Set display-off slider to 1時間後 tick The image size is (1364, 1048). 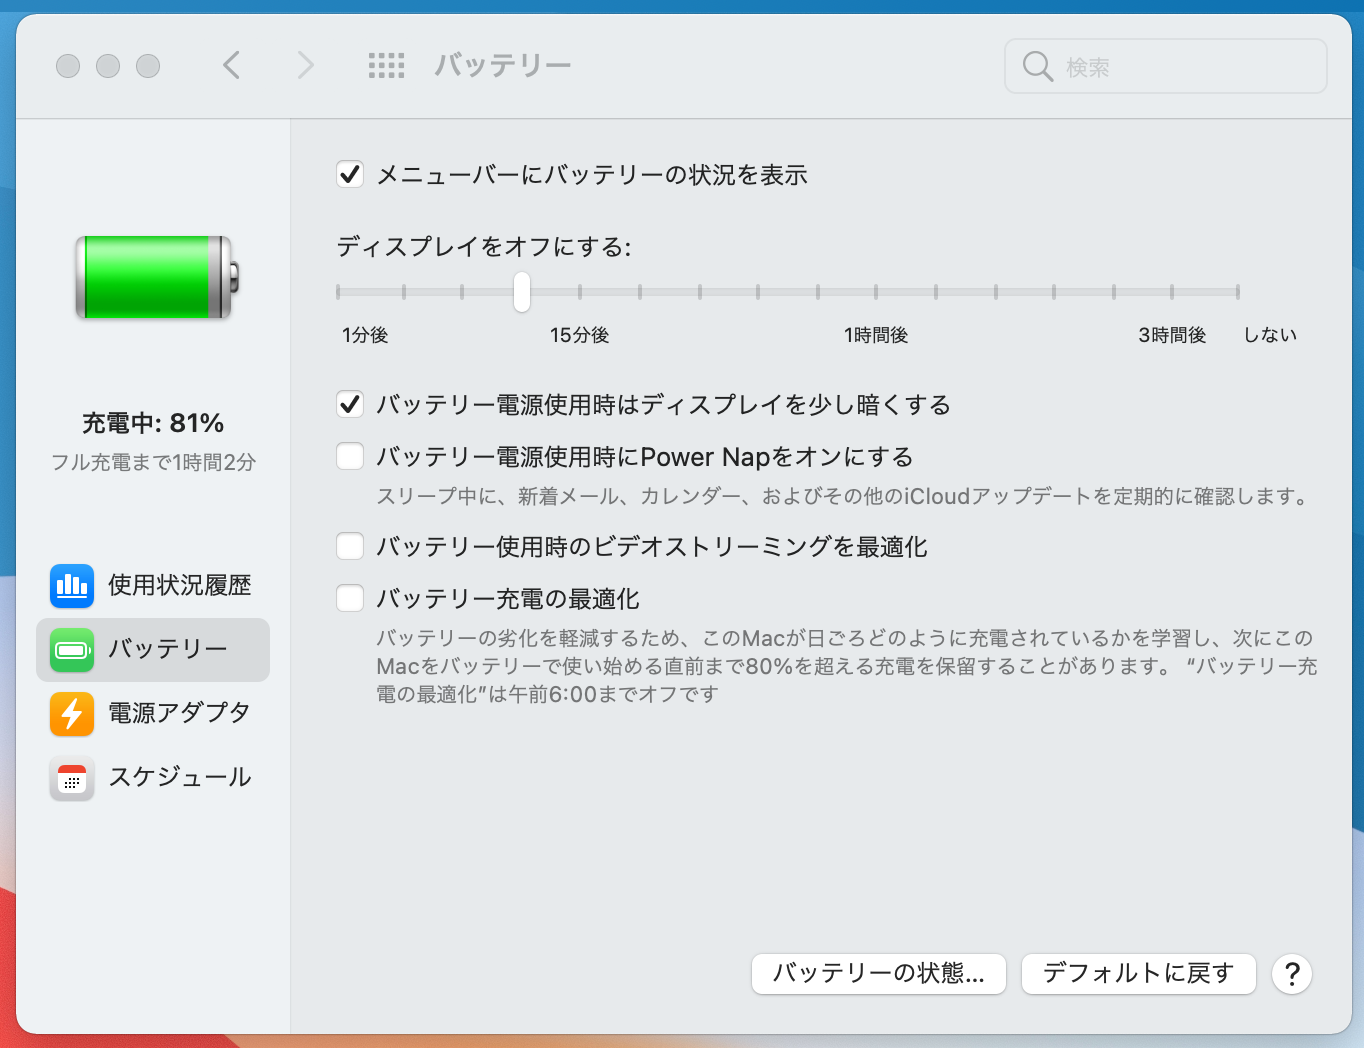point(876,292)
